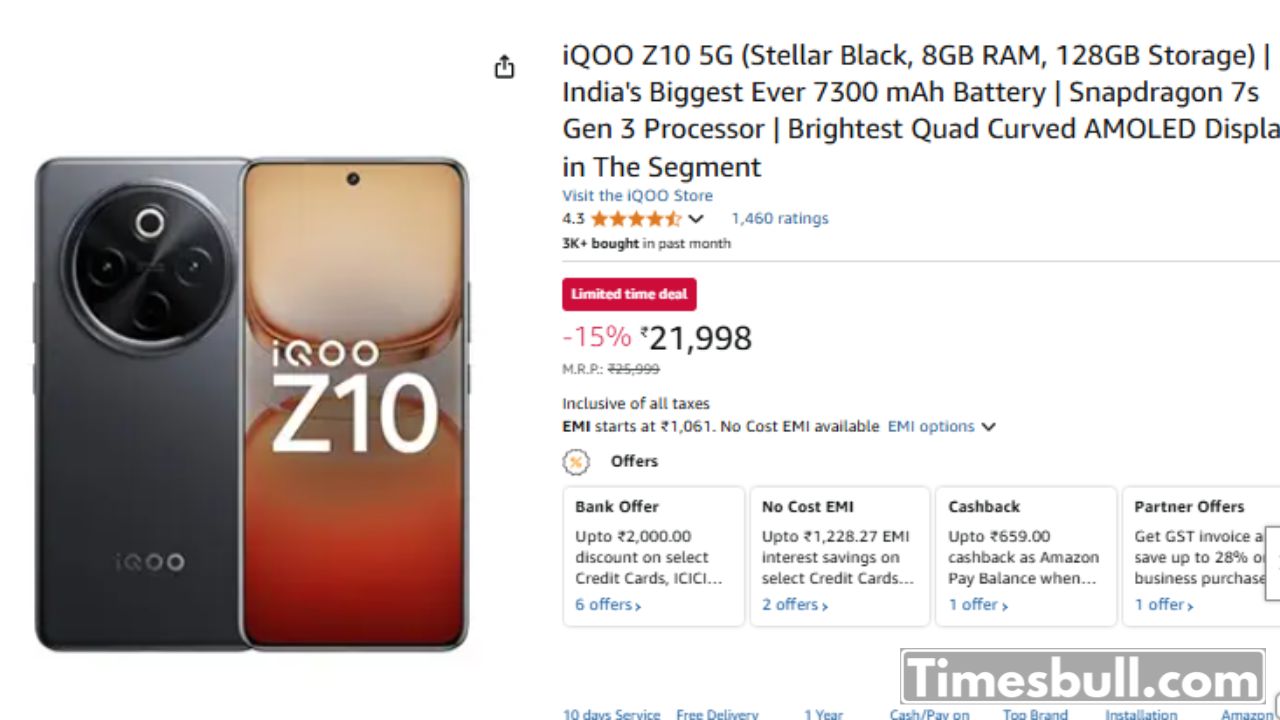Viewport: 1280px width, 720px height.
Task: Click the Offers percent badge icon
Action: tap(576, 462)
